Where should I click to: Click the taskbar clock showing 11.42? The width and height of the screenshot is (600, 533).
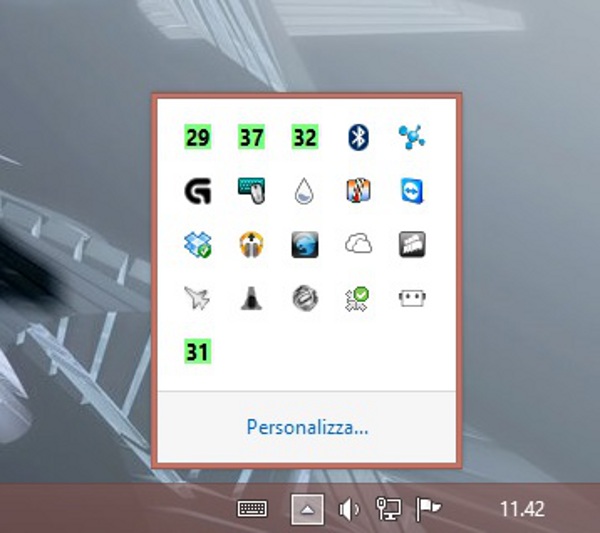tap(522, 509)
